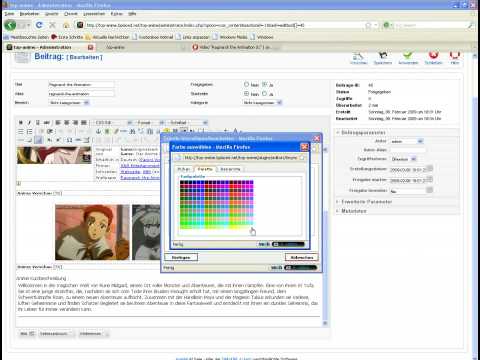The image size is (480, 360).
Task: Select Nein for Freigegeben
Action: click(246, 84)
